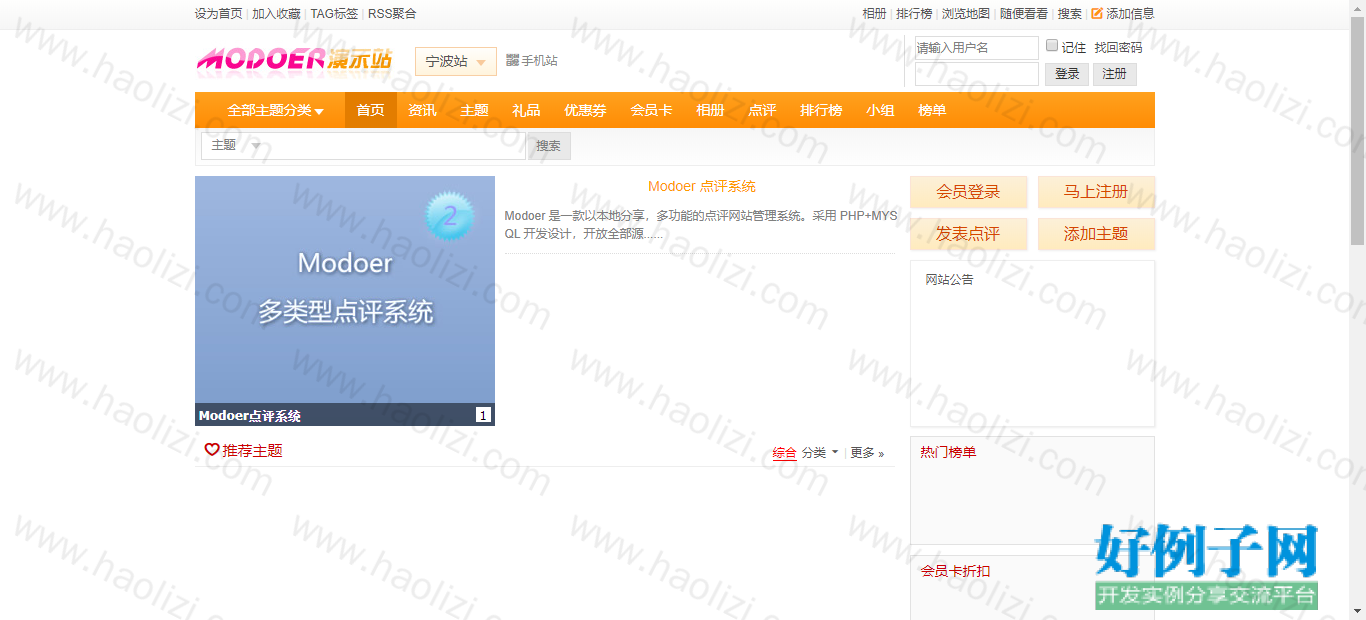The height and width of the screenshot is (620, 1366).
Task: Click the 发表点评 button
Action: (968, 234)
